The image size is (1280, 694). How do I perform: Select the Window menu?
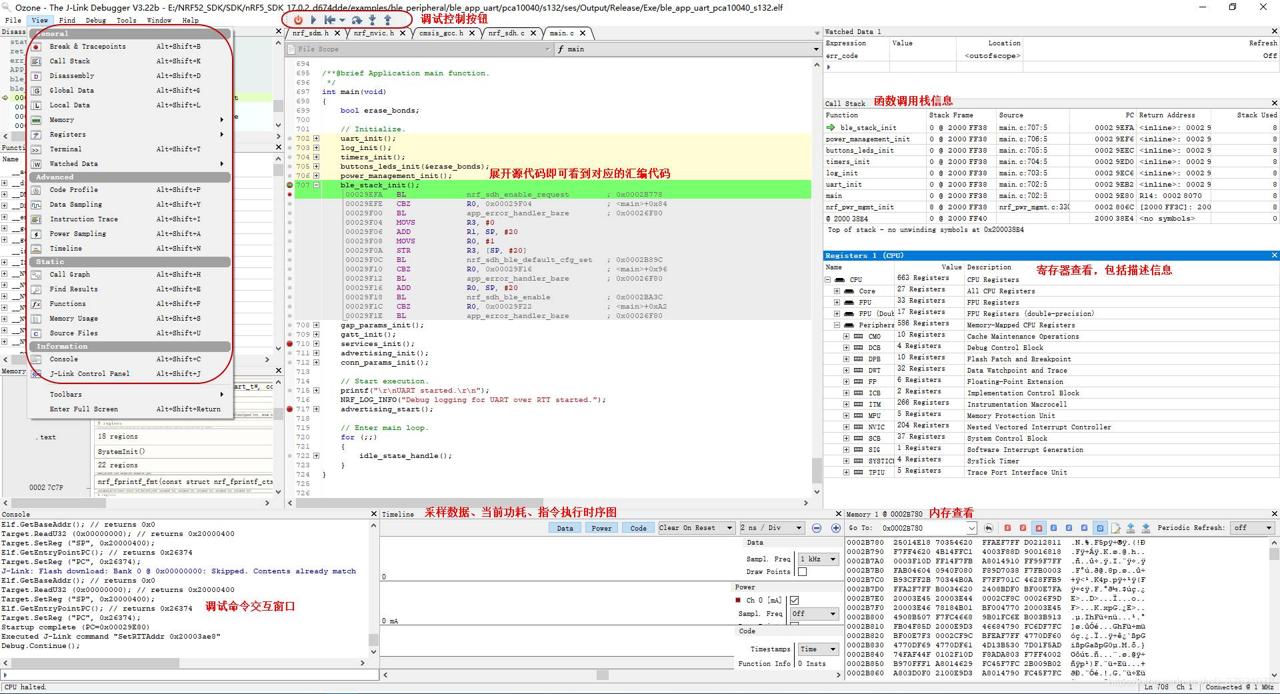coord(159,20)
